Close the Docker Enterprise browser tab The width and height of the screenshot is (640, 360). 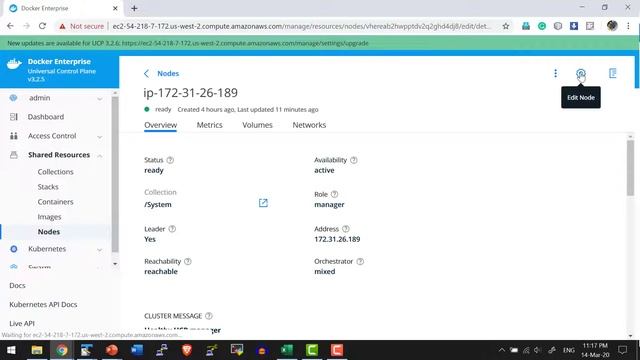tap(115, 8)
